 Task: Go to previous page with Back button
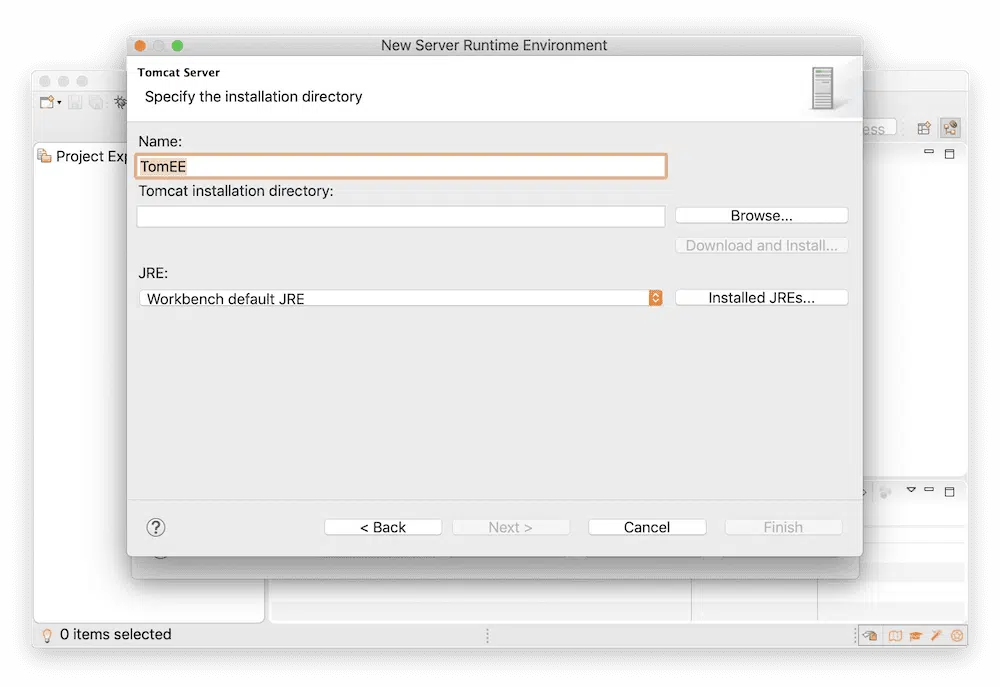[383, 527]
